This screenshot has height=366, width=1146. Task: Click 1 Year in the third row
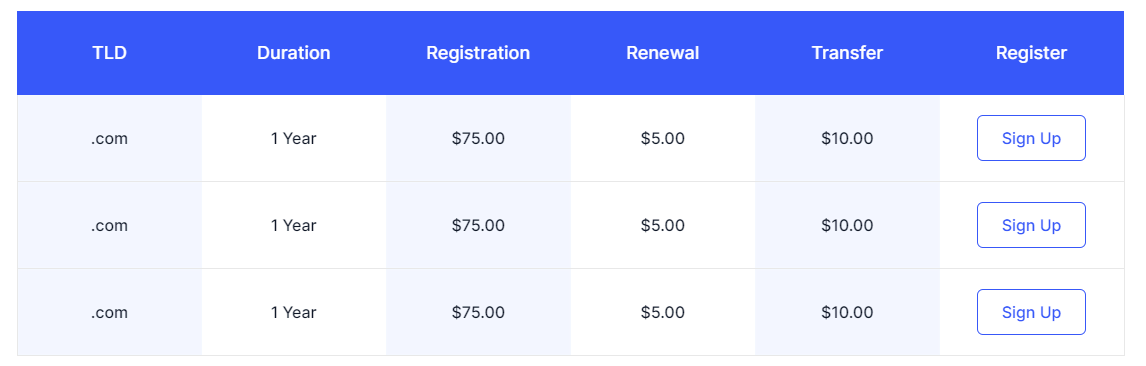294,312
